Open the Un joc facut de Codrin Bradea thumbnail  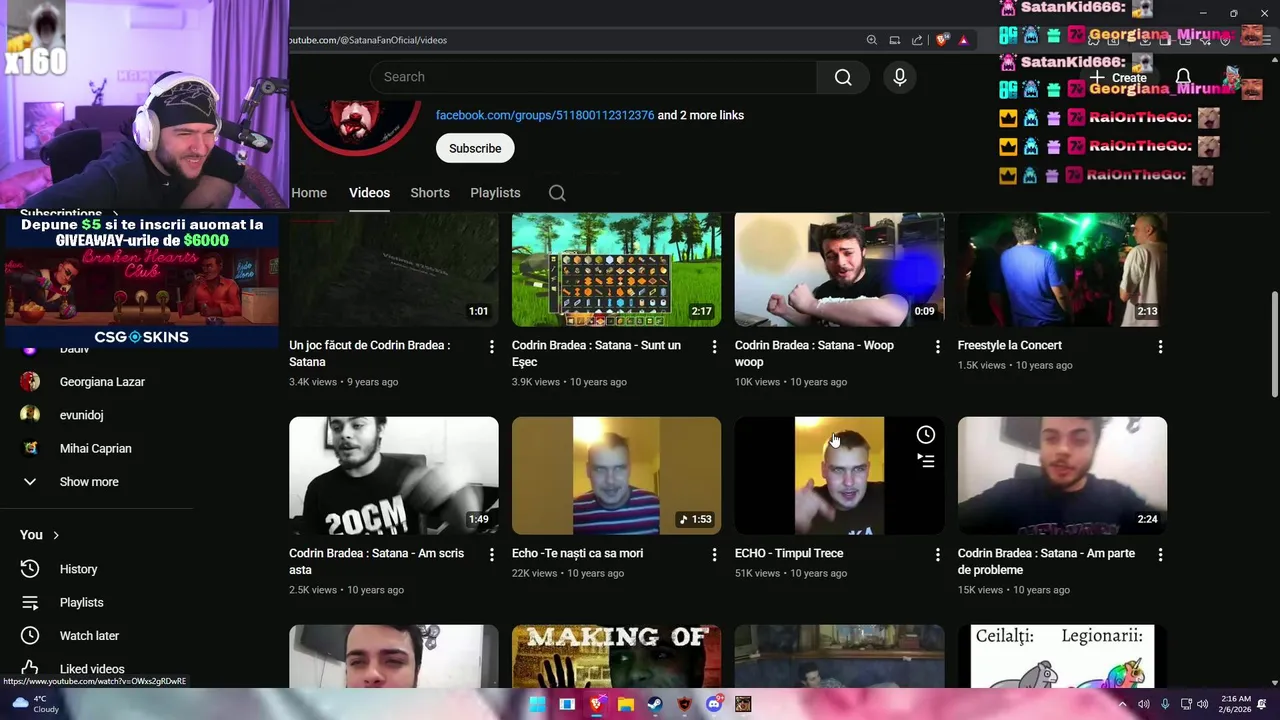click(394, 270)
